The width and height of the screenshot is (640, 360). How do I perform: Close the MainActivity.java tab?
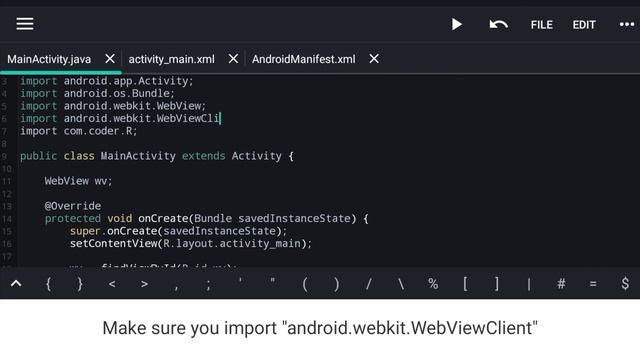click(110, 59)
